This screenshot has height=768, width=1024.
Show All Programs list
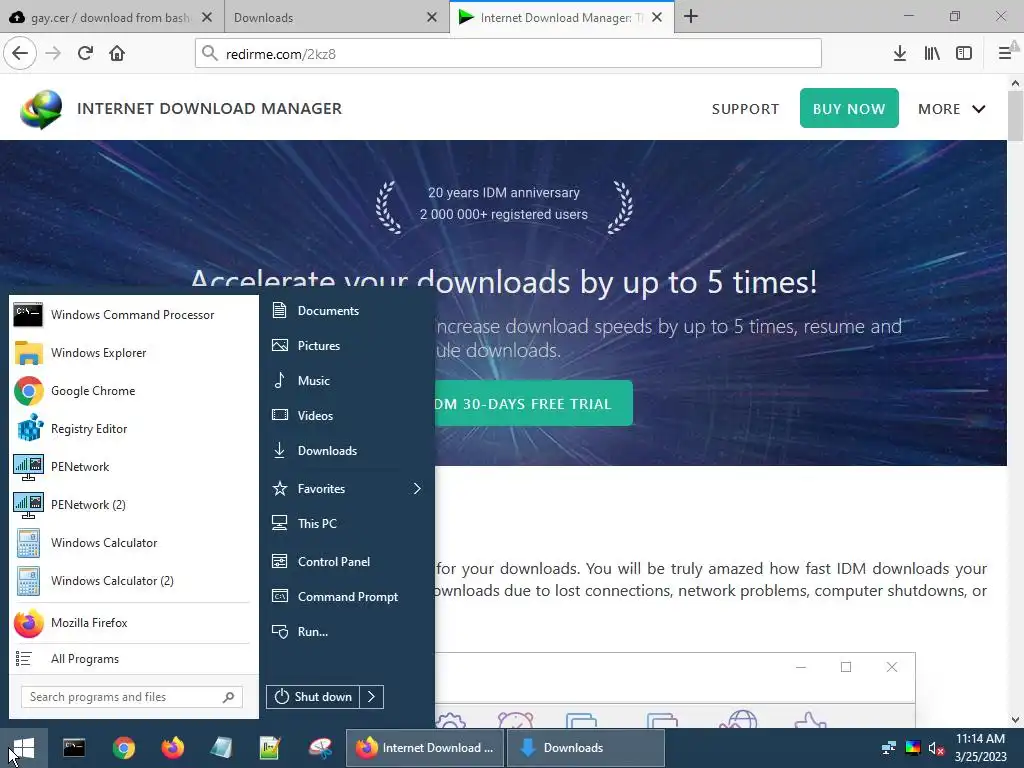(x=133, y=658)
